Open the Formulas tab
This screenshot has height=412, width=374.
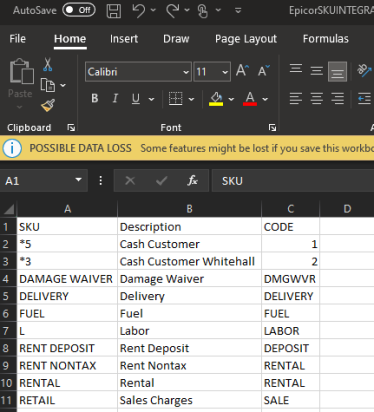326,39
